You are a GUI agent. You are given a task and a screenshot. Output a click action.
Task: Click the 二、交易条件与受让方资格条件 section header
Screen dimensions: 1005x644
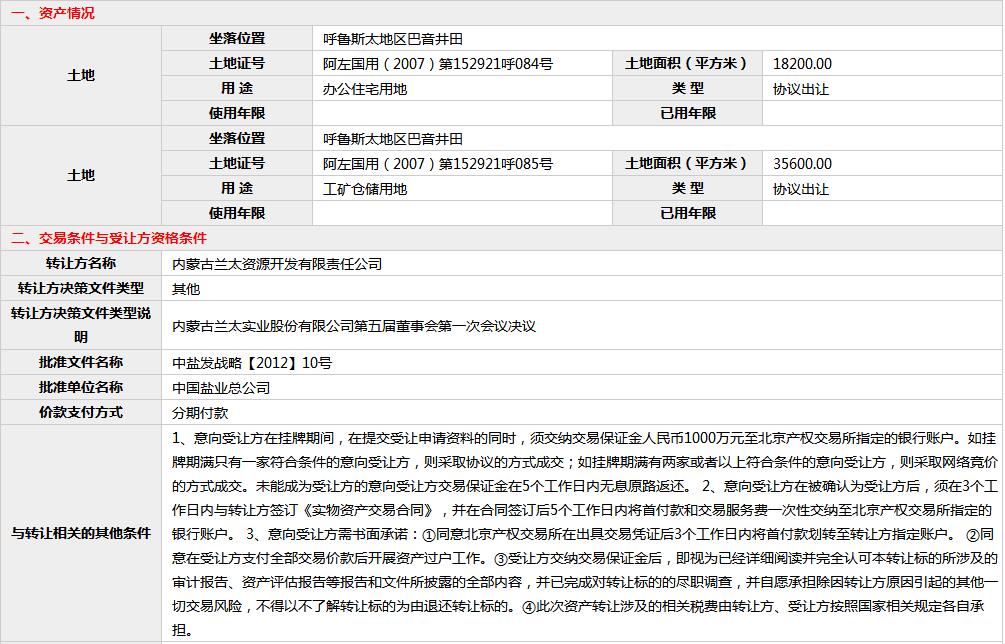pyautogui.click(x=108, y=238)
